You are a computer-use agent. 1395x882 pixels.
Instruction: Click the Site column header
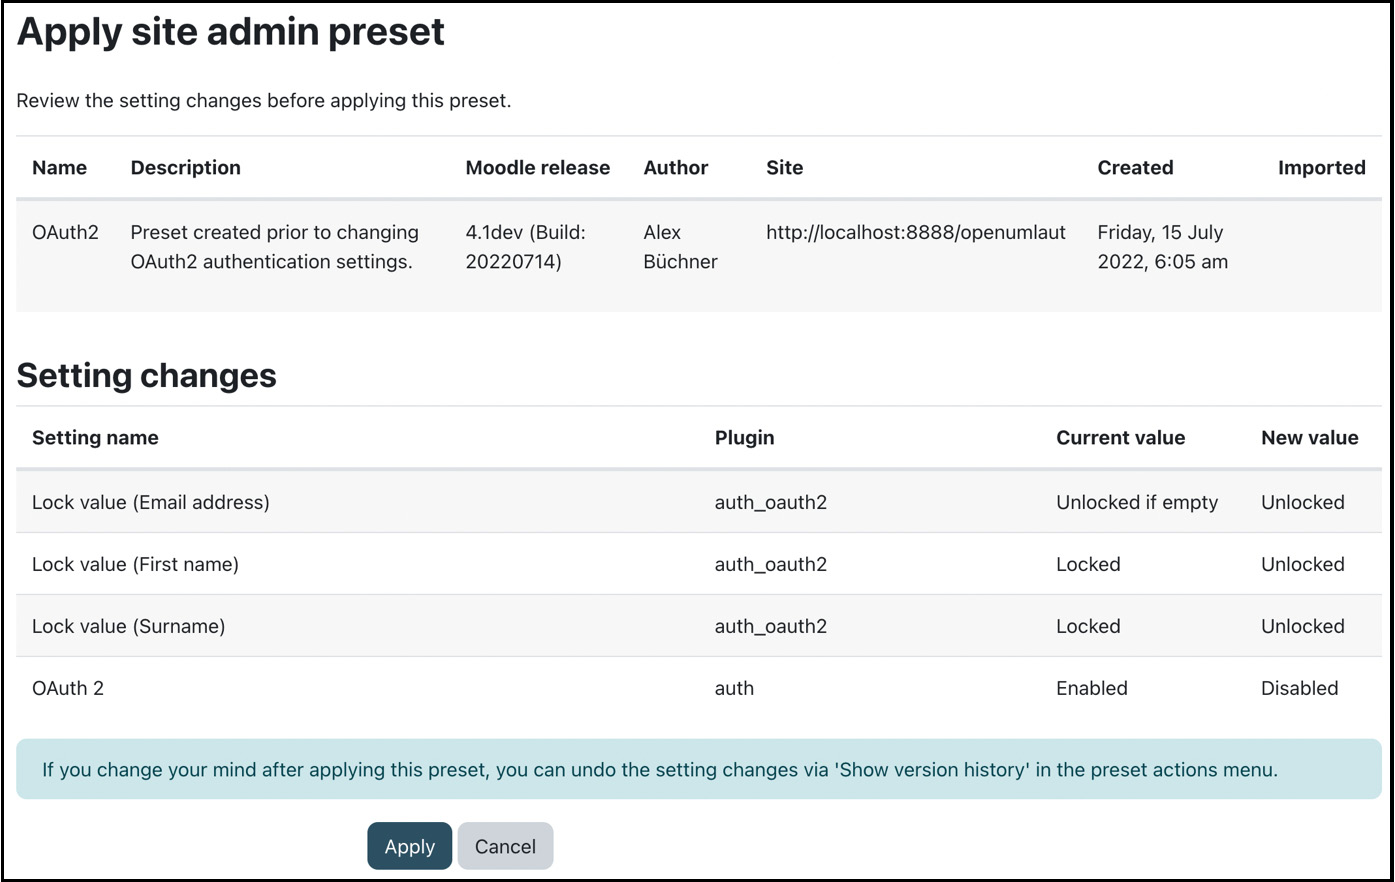[x=785, y=168]
